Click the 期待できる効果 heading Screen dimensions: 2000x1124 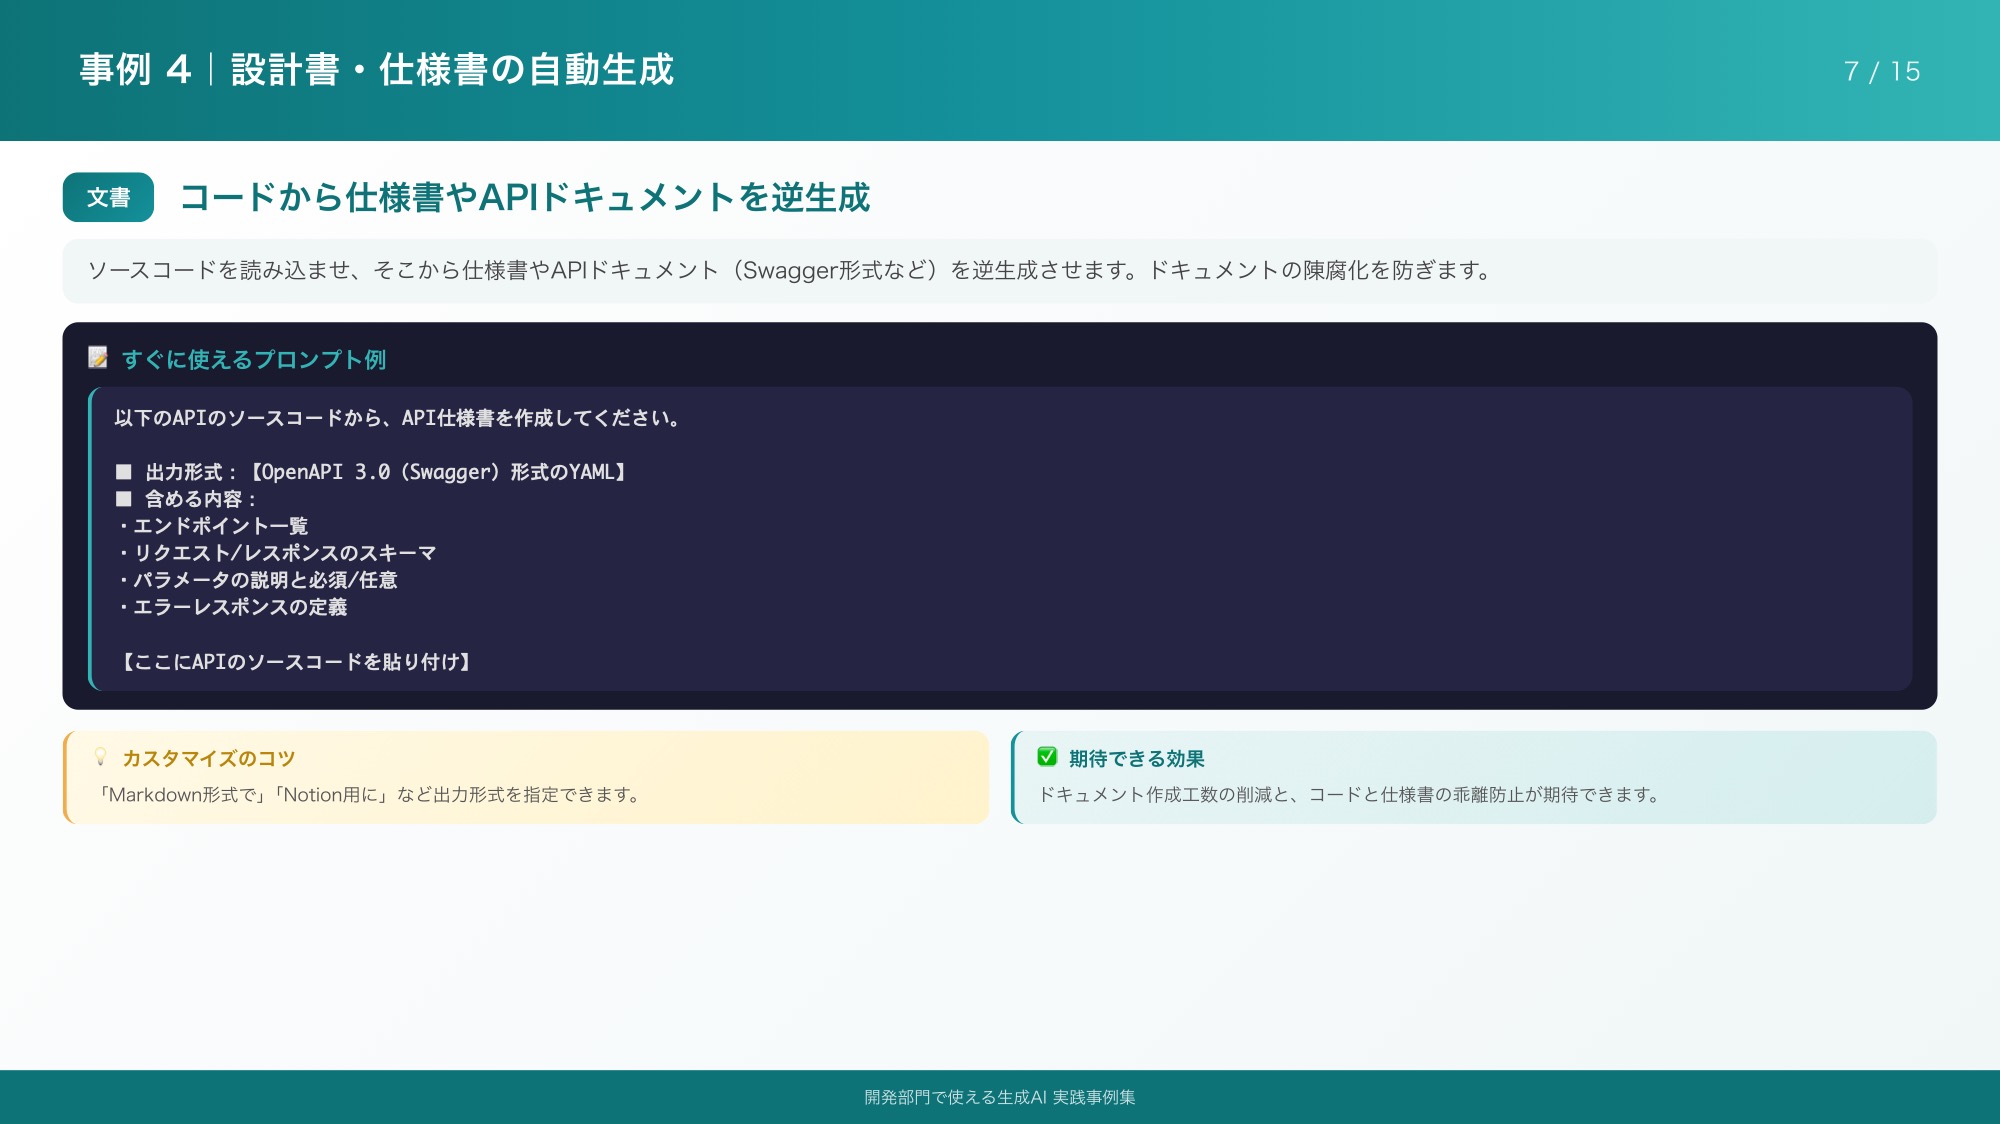(x=1137, y=758)
